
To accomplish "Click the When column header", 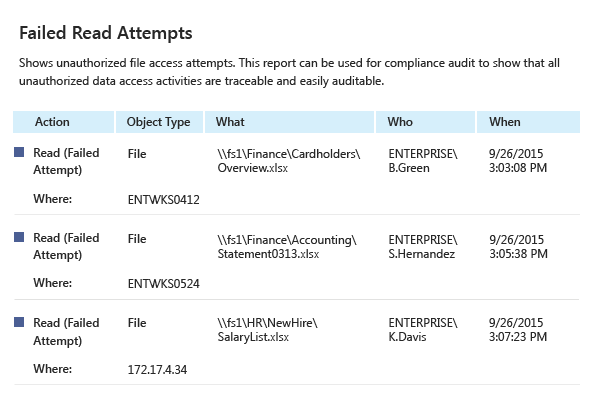I will point(528,122).
